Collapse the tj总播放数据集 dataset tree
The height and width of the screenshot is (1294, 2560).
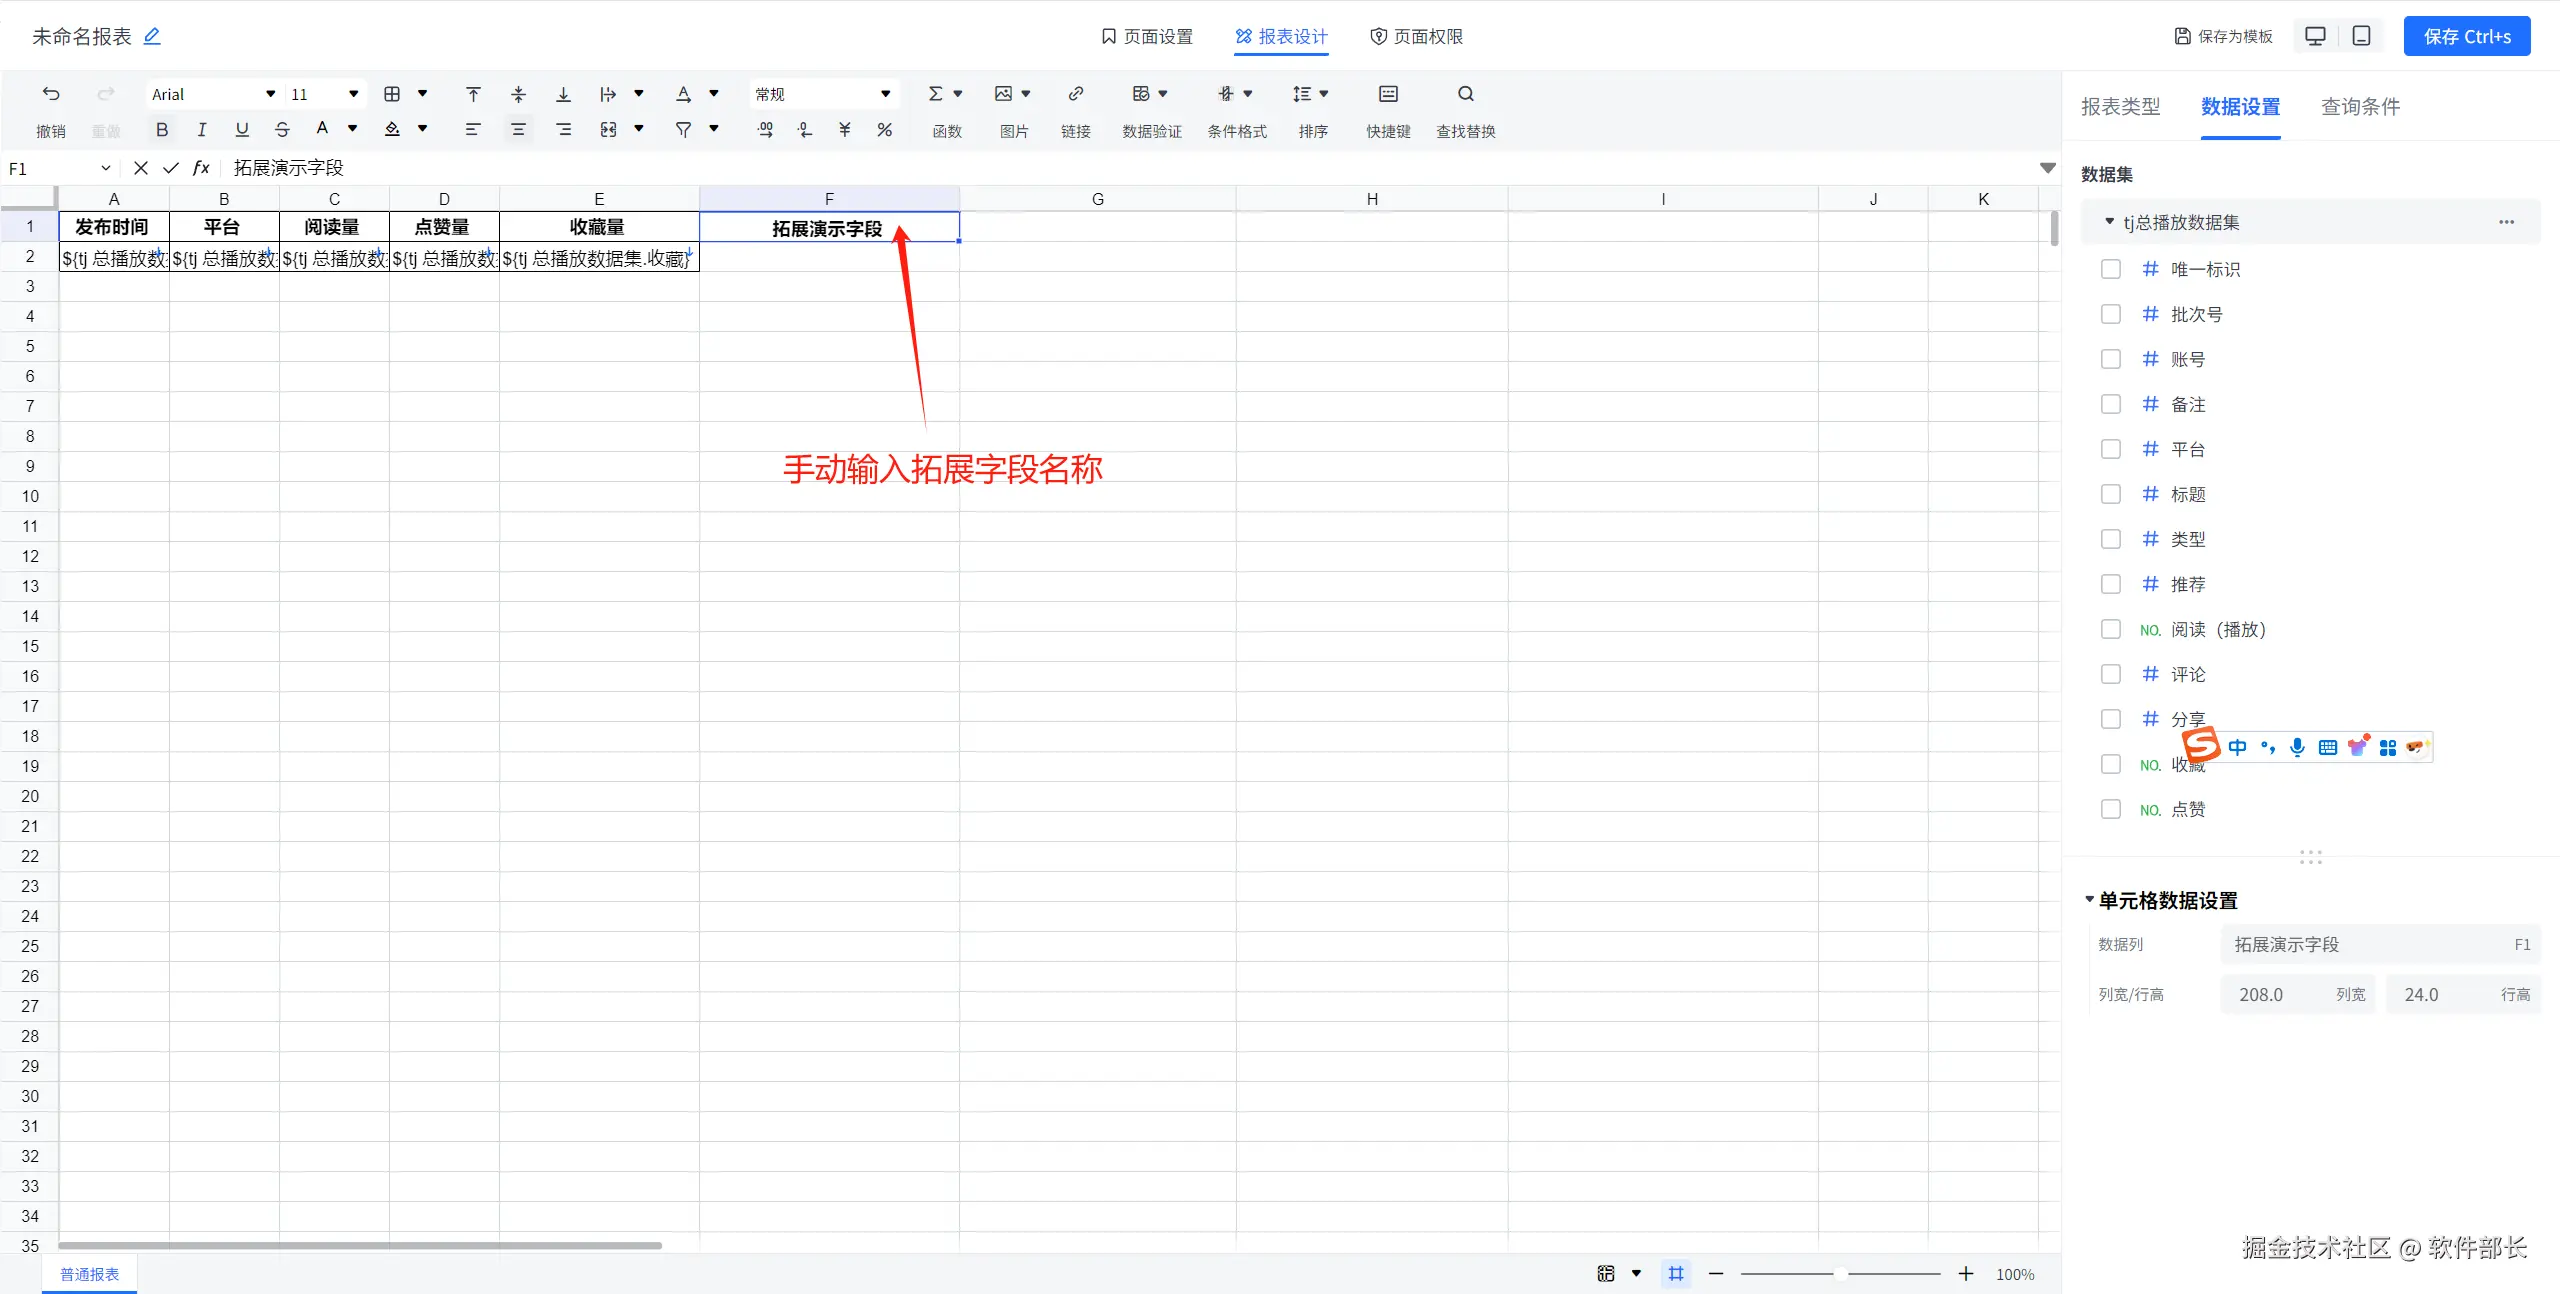[x=2109, y=222]
